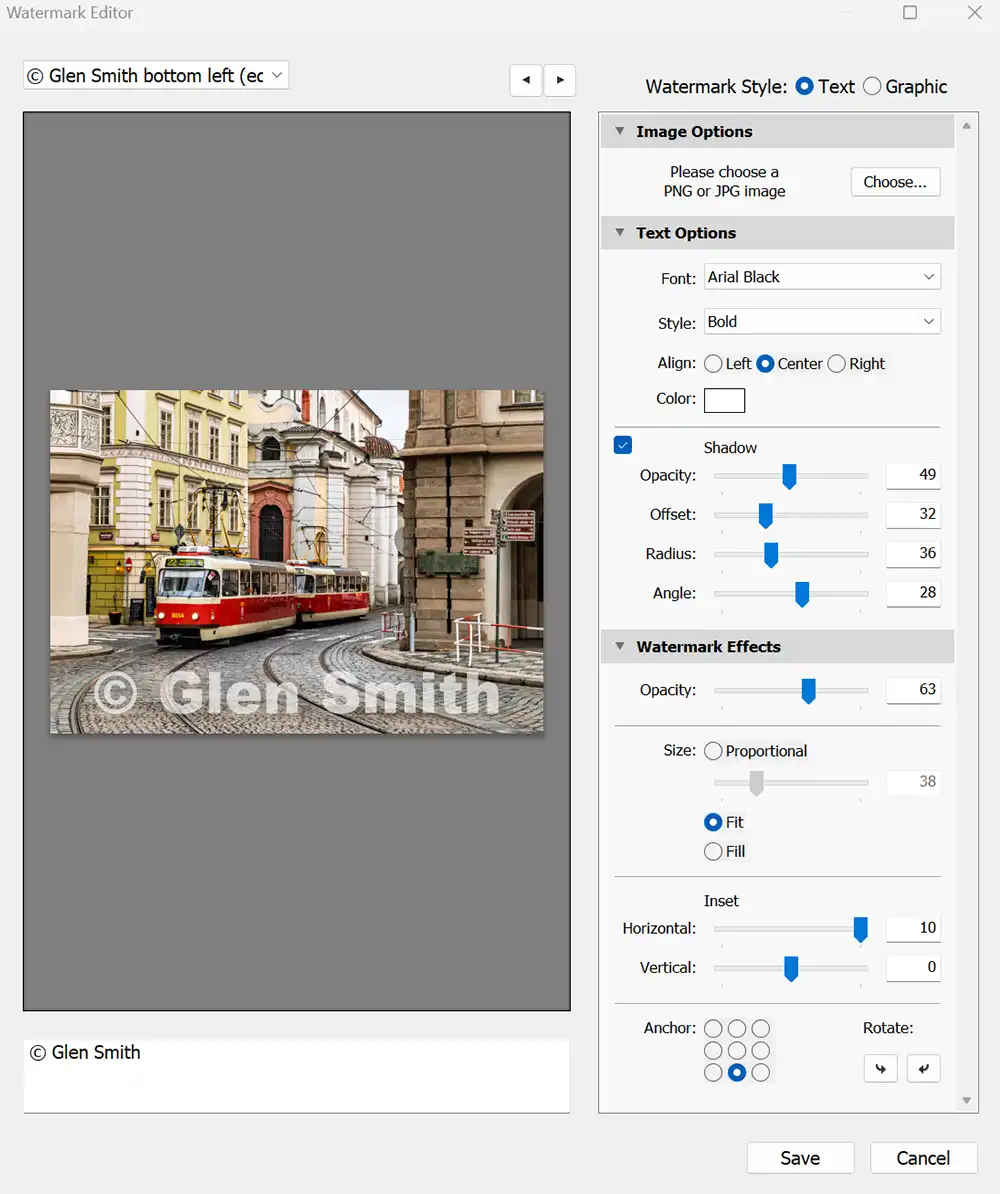Set anchor to top-left position

tap(713, 1028)
